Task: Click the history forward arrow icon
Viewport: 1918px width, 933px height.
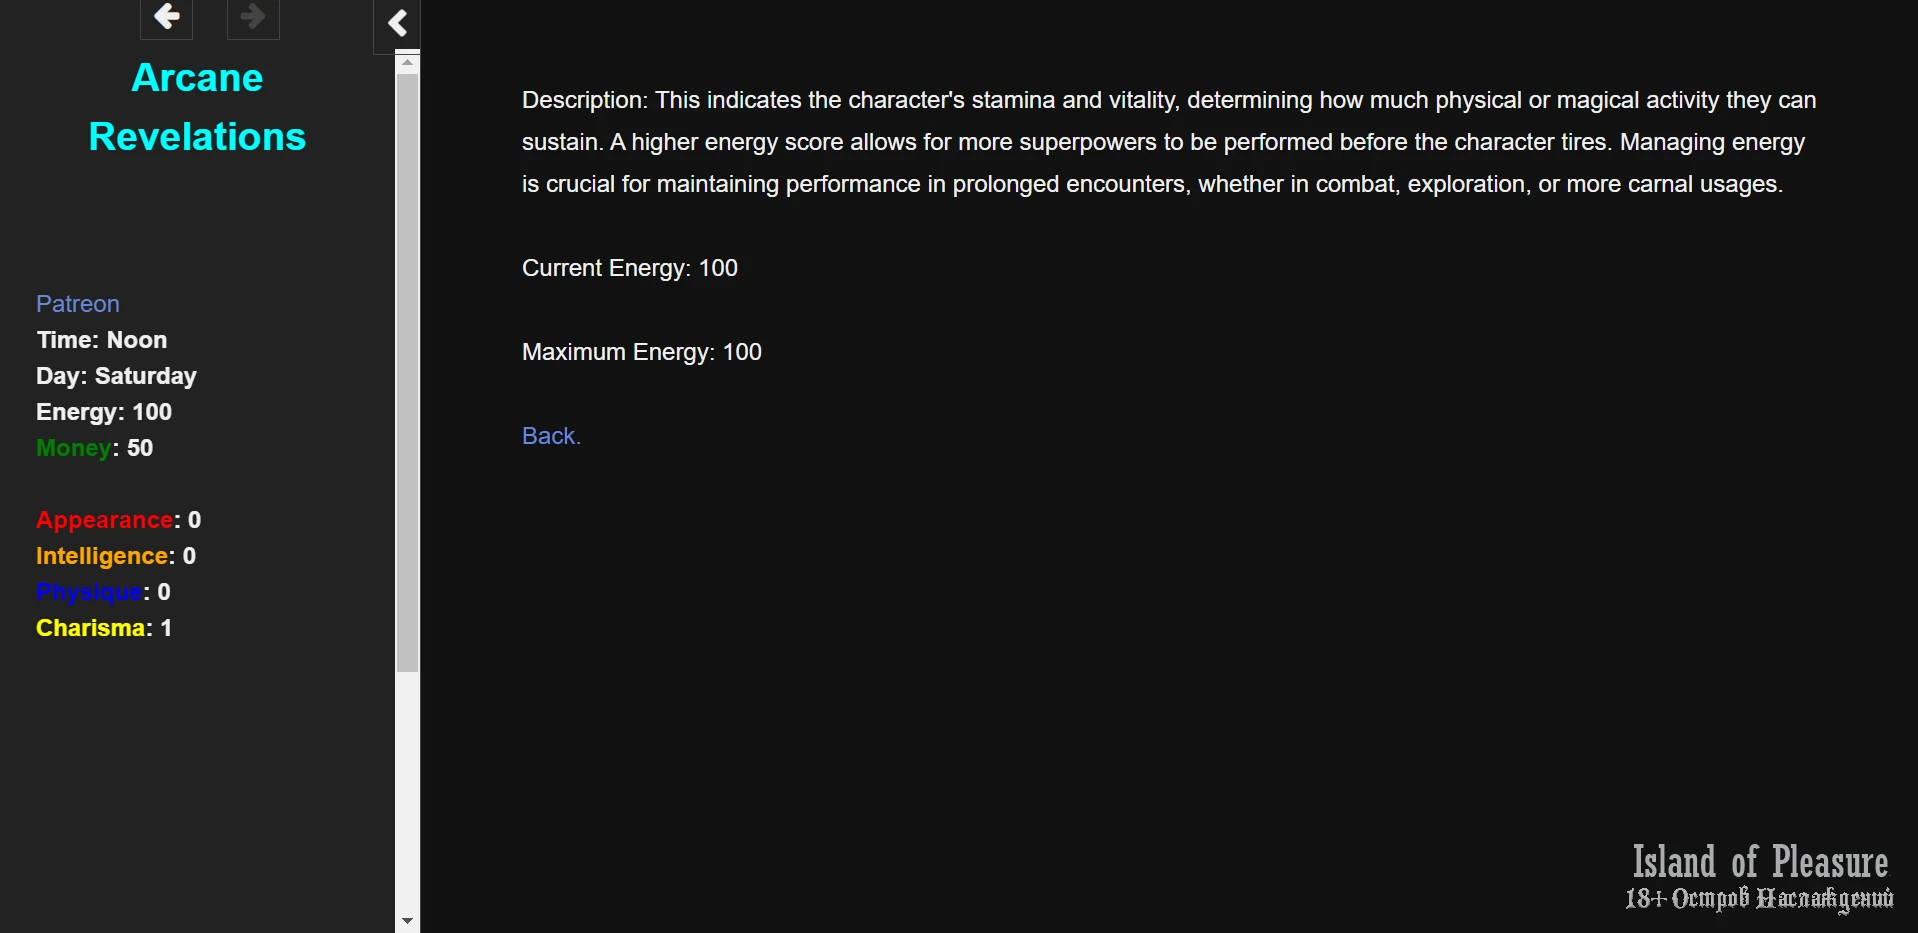Action: pos(253,17)
